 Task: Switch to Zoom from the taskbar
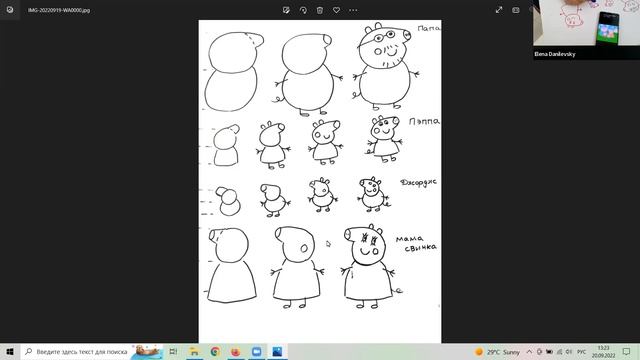tap(257, 351)
